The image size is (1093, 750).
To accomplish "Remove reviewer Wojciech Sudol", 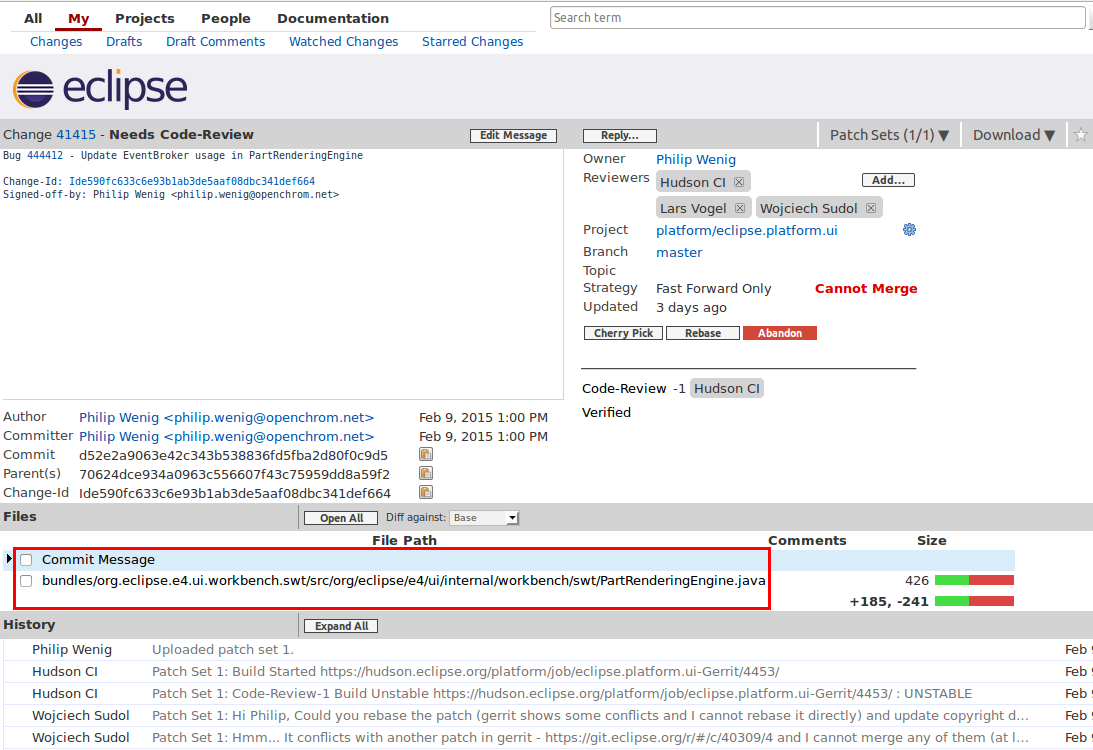I will pos(871,208).
